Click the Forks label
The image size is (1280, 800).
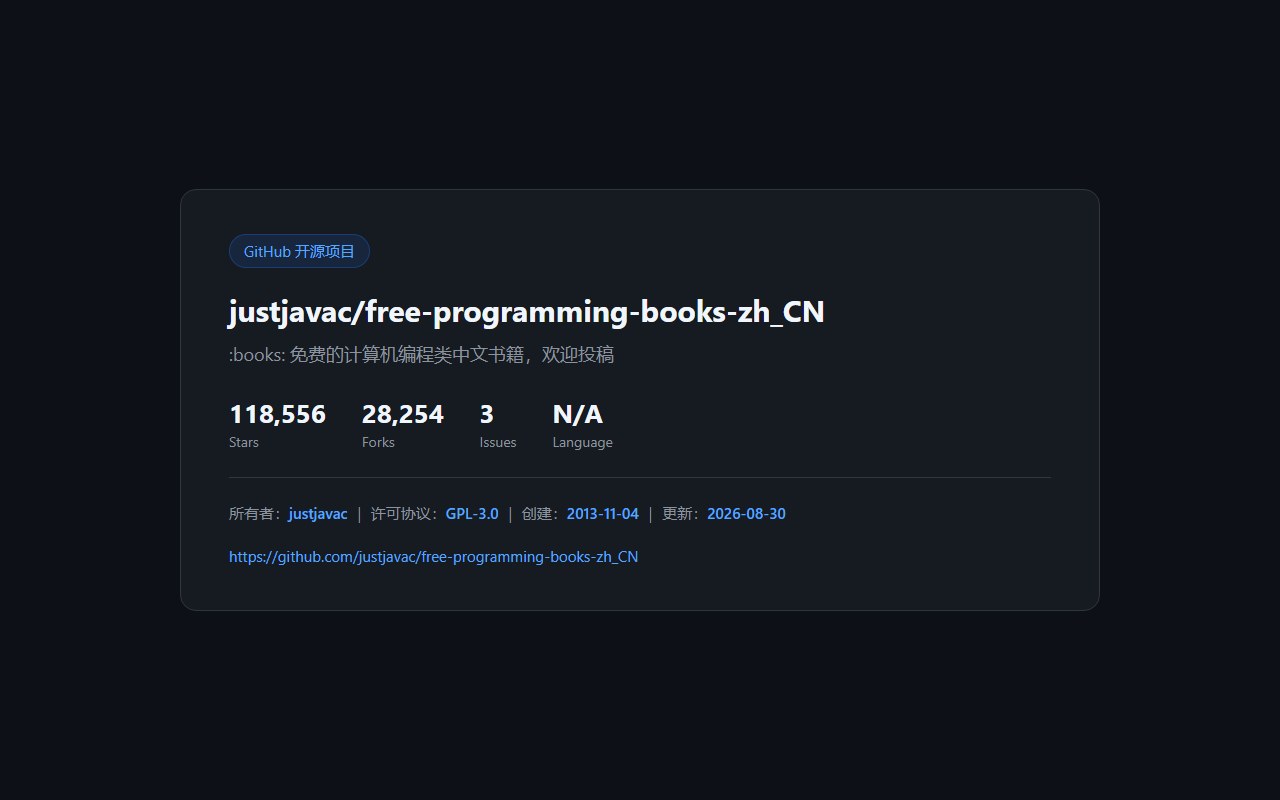click(378, 442)
